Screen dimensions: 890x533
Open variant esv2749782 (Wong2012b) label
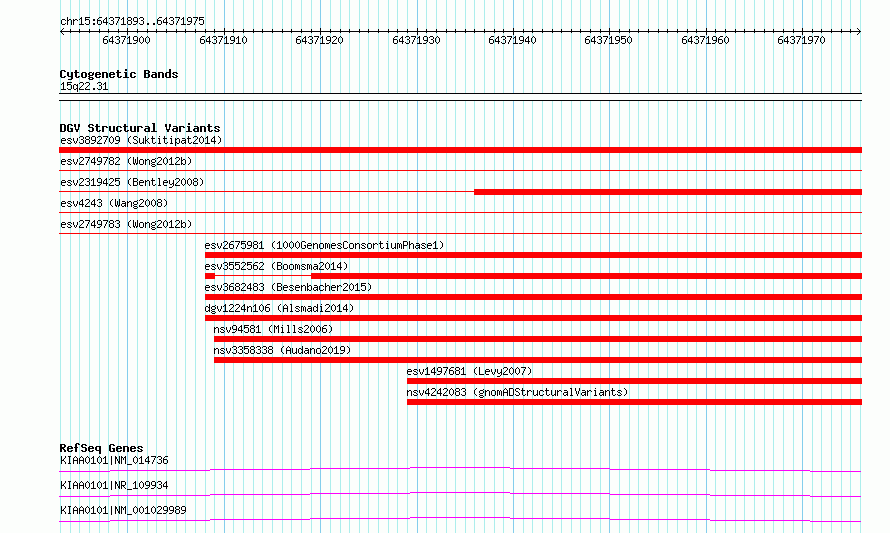point(126,161)
